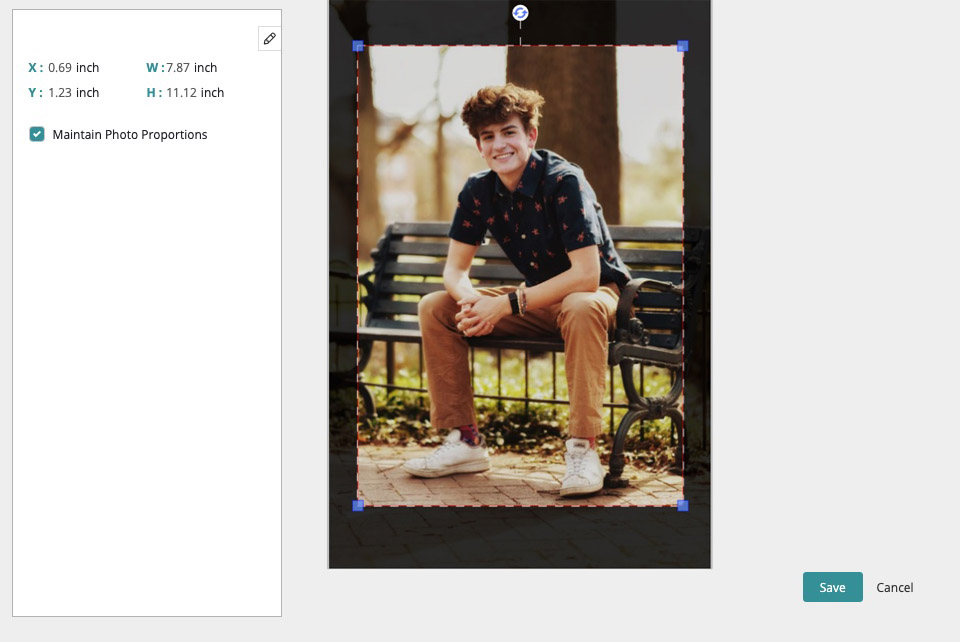The height and width of the screenshot is (642, 960).
Task: Cancel the photo crop changes
Action: [x=894, y=588]
